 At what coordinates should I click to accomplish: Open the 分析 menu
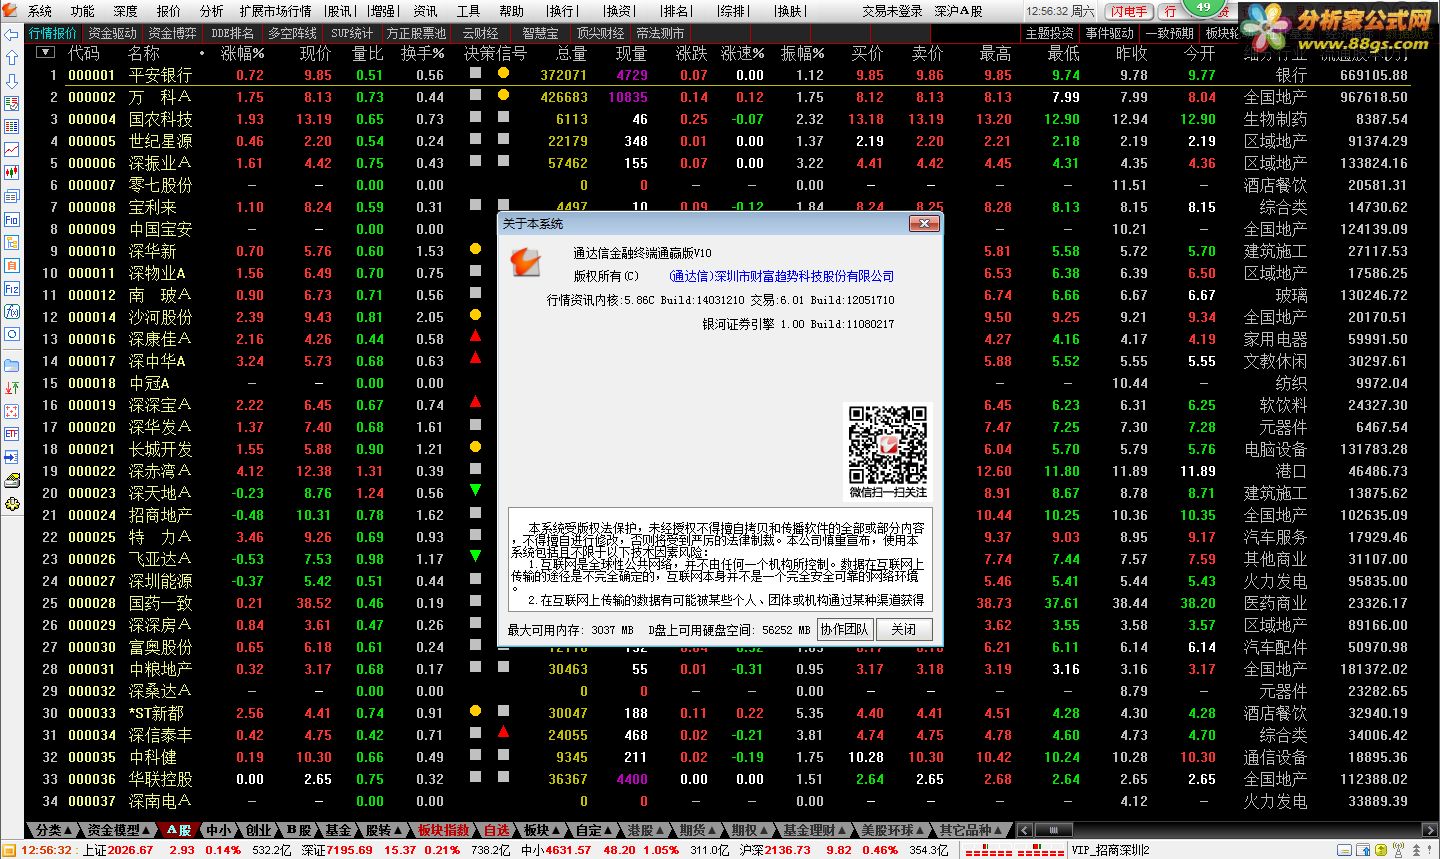(x=211, y=11)
